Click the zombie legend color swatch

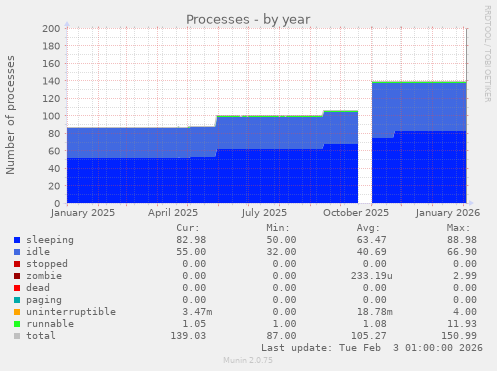tap(17, 276)
